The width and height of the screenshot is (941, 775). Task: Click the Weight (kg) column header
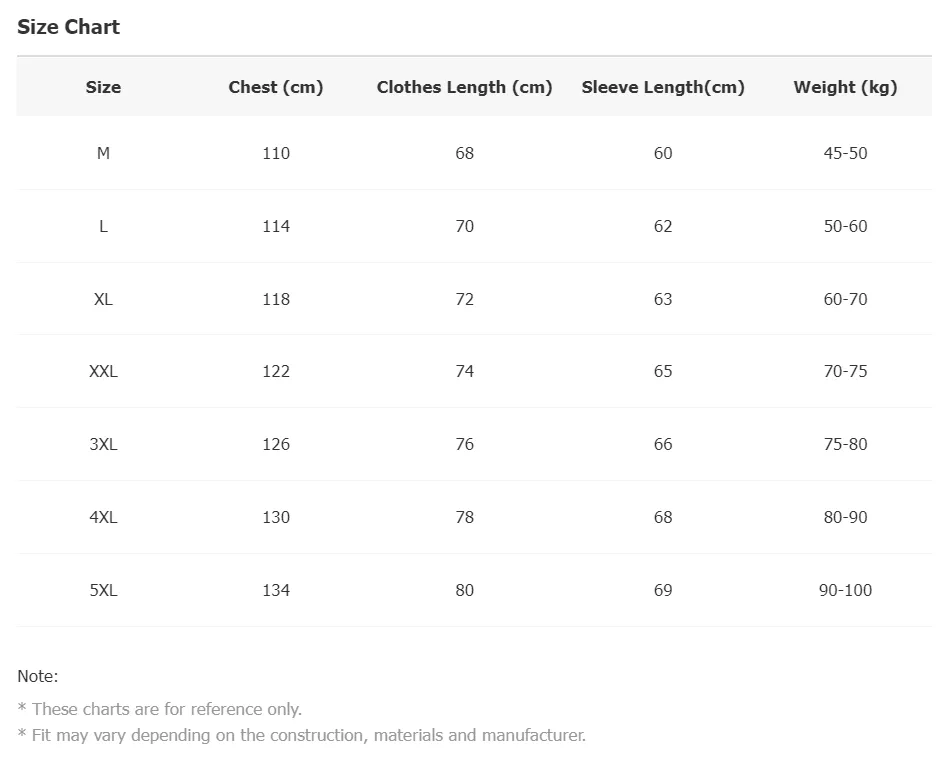846,87
